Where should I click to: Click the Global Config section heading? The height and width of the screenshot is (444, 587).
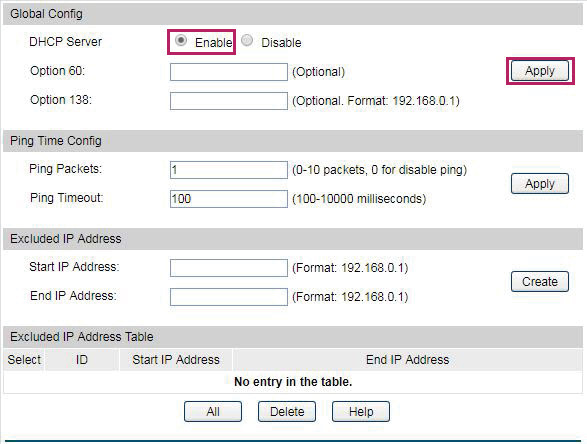click(x=46, y=14)
